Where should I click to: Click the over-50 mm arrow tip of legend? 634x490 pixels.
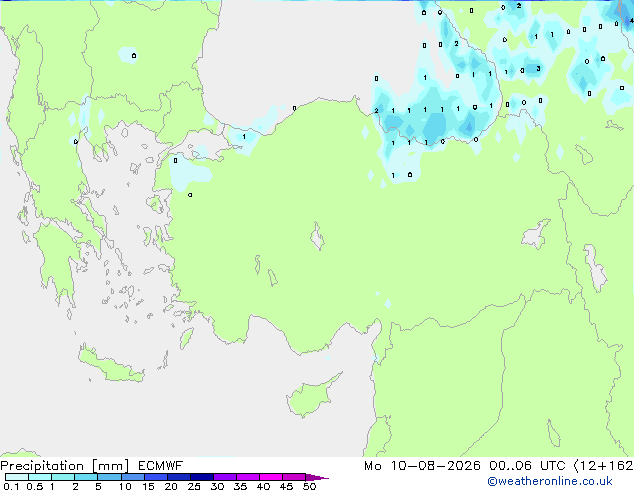point(317,477)
